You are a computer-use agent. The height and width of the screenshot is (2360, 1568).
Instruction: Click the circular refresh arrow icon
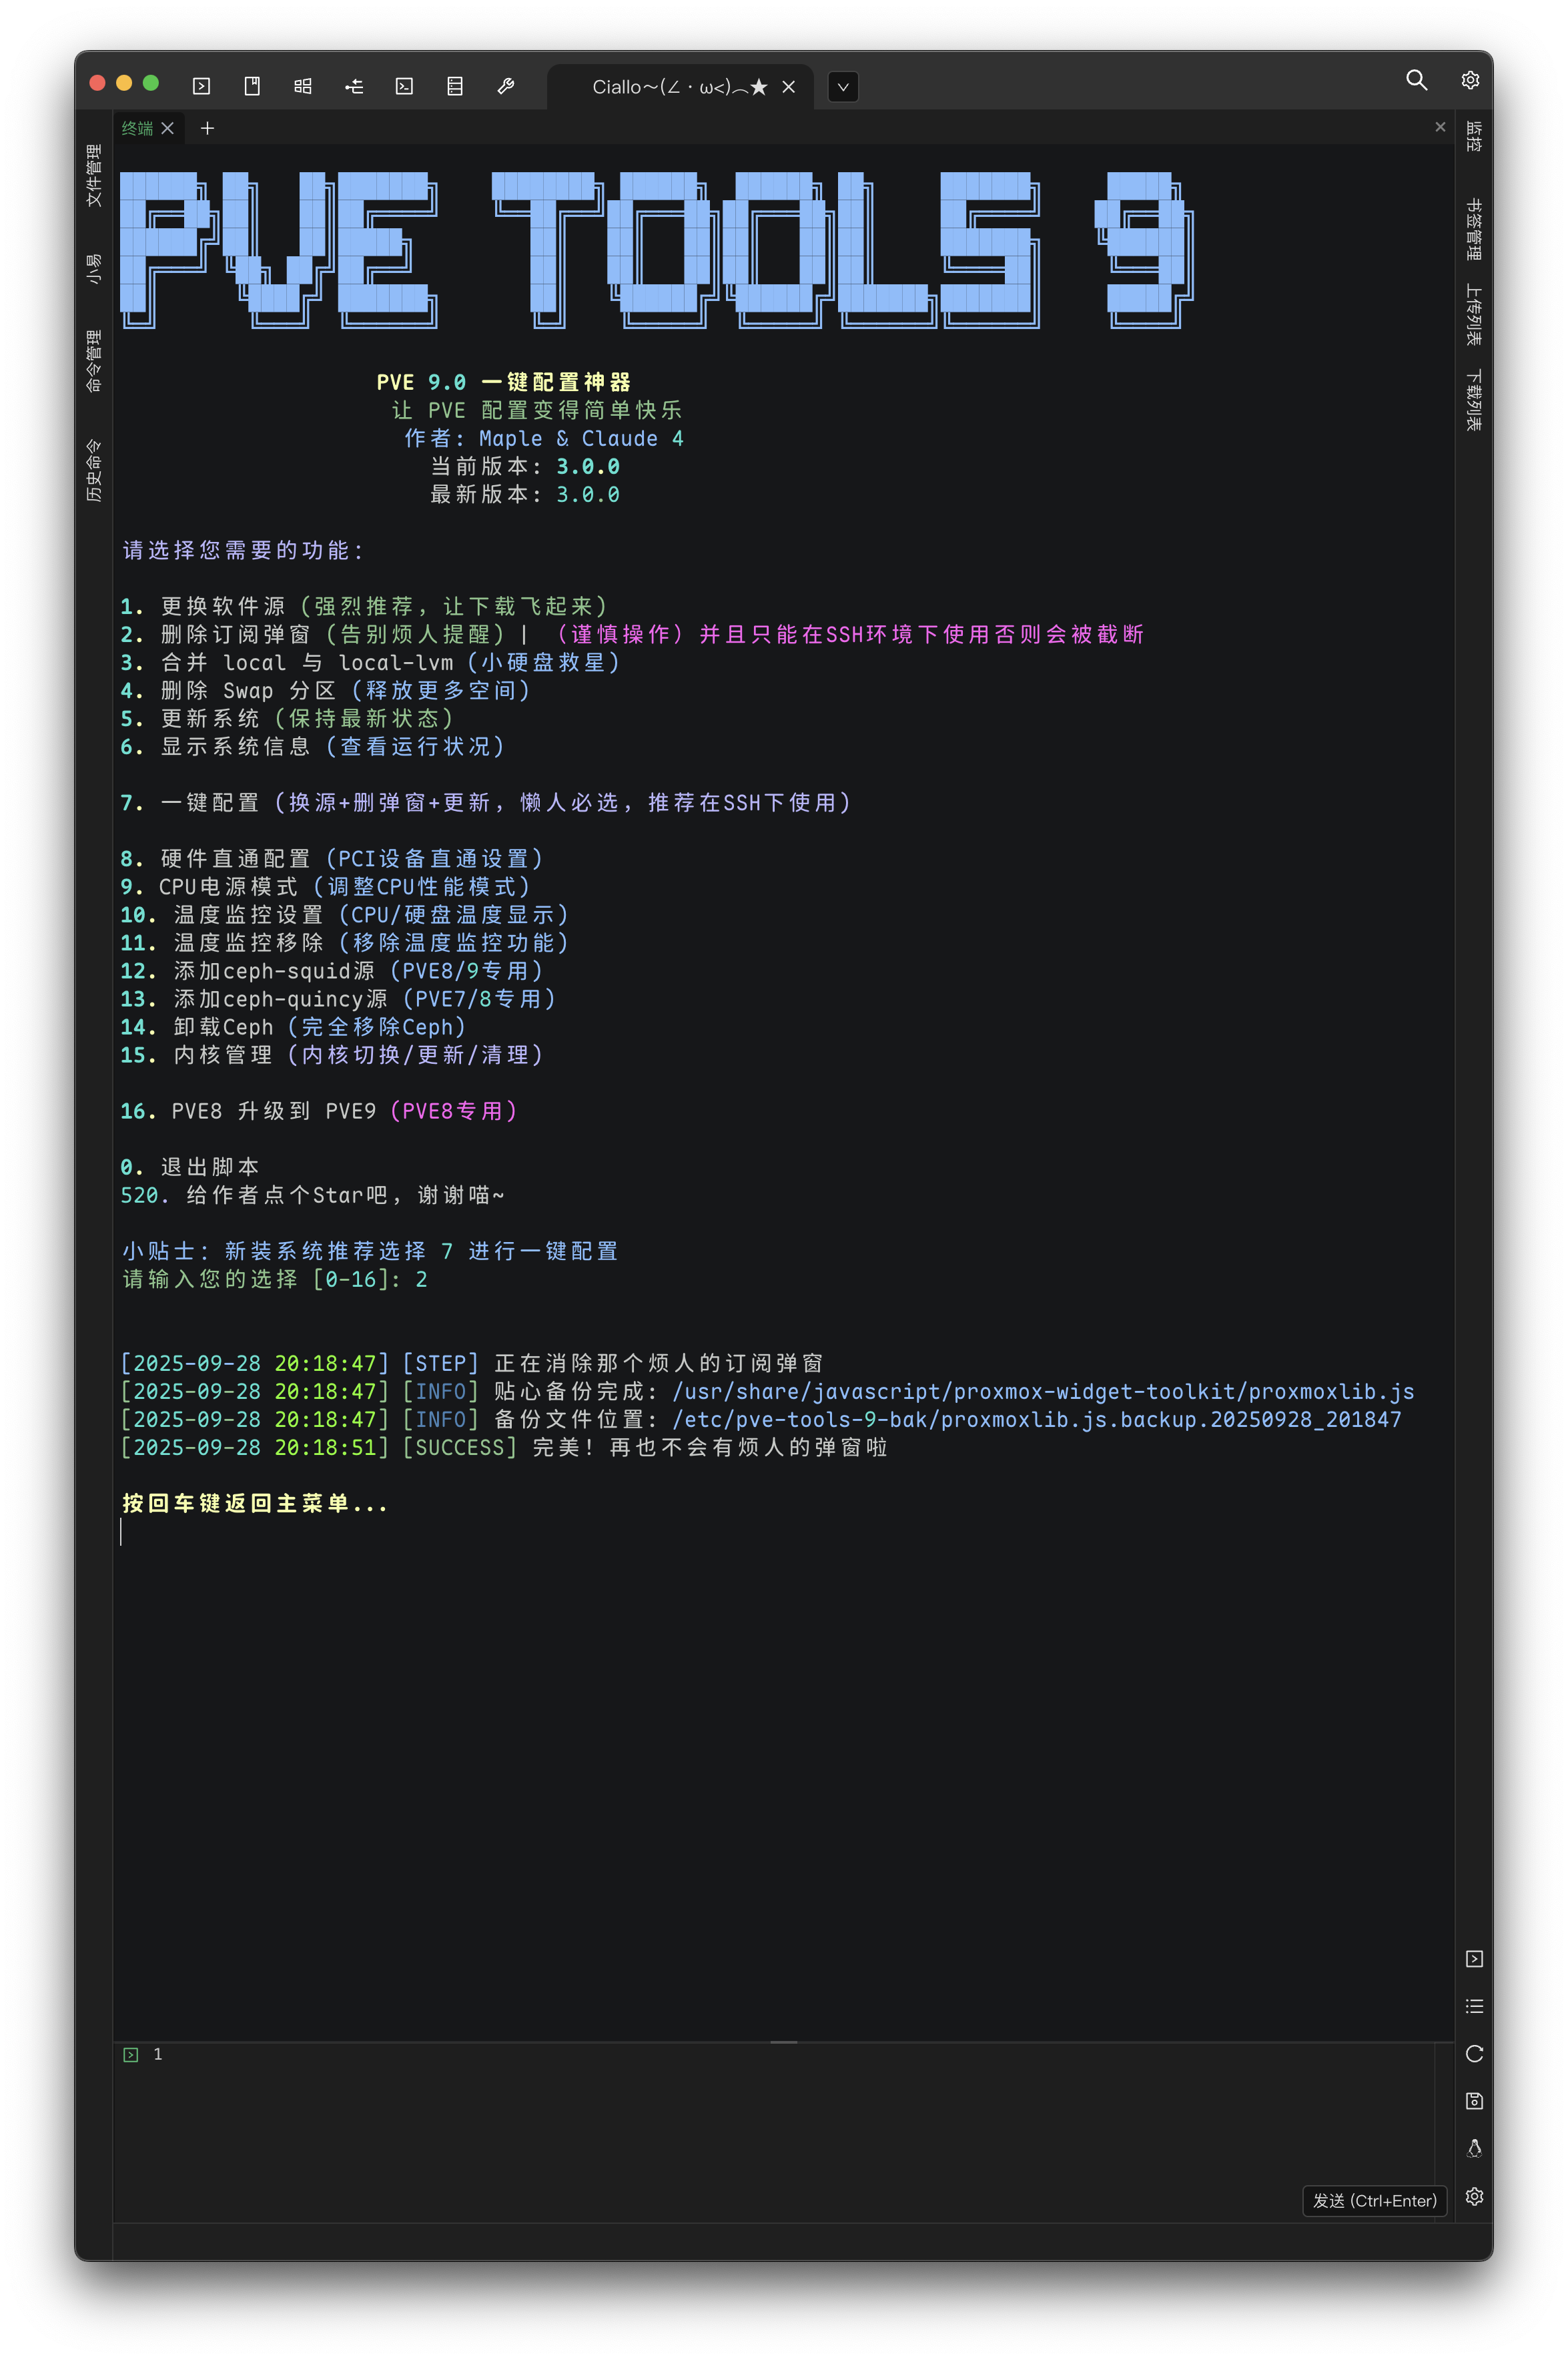click(1474, 2054)
